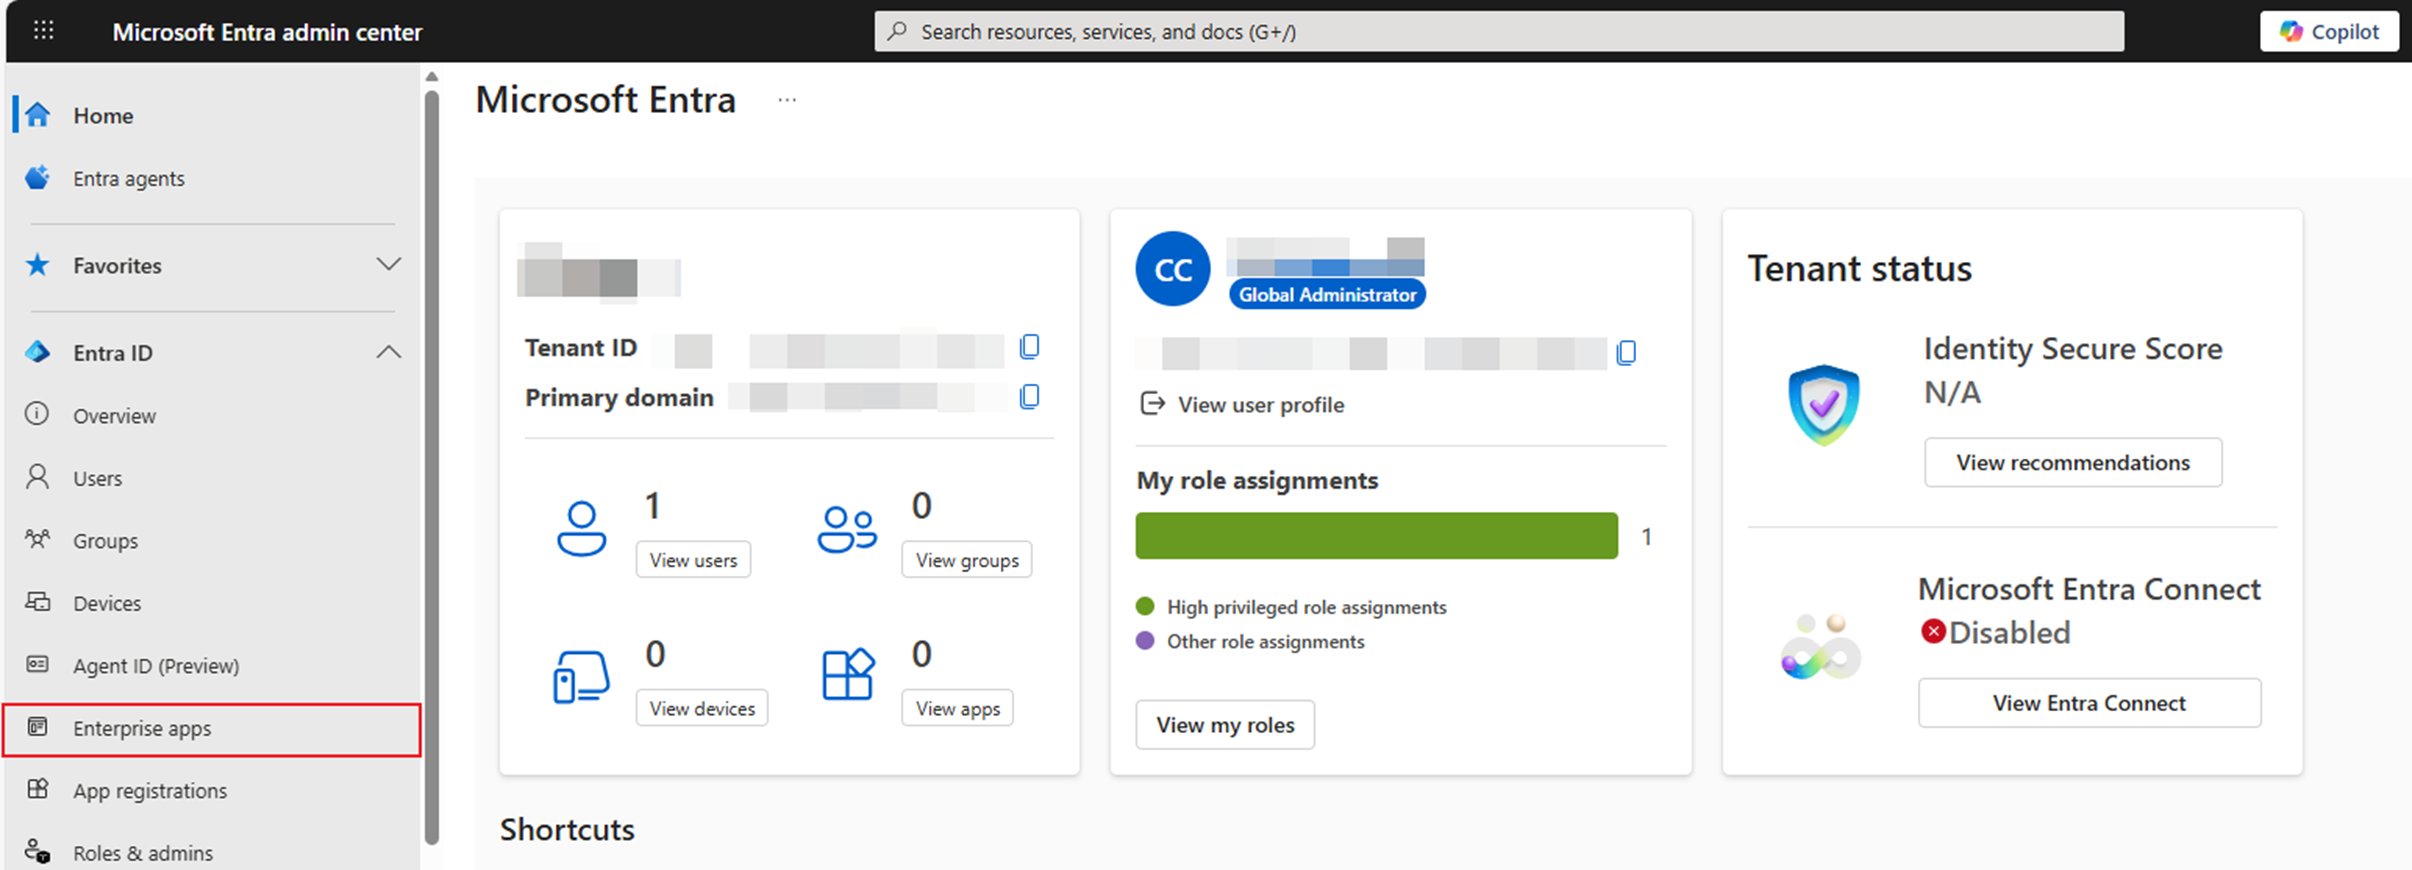Click the CC user avatar
The height and width of the screenshot is (870, 2412).
point(1173,269)
